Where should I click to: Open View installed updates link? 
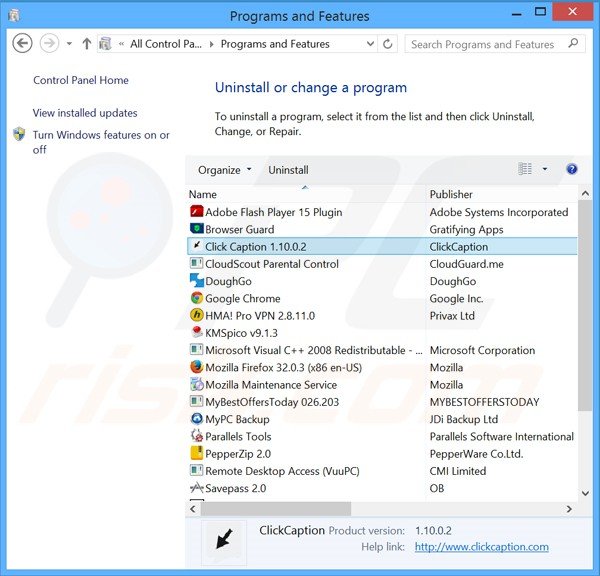click(x=85, y=113)
